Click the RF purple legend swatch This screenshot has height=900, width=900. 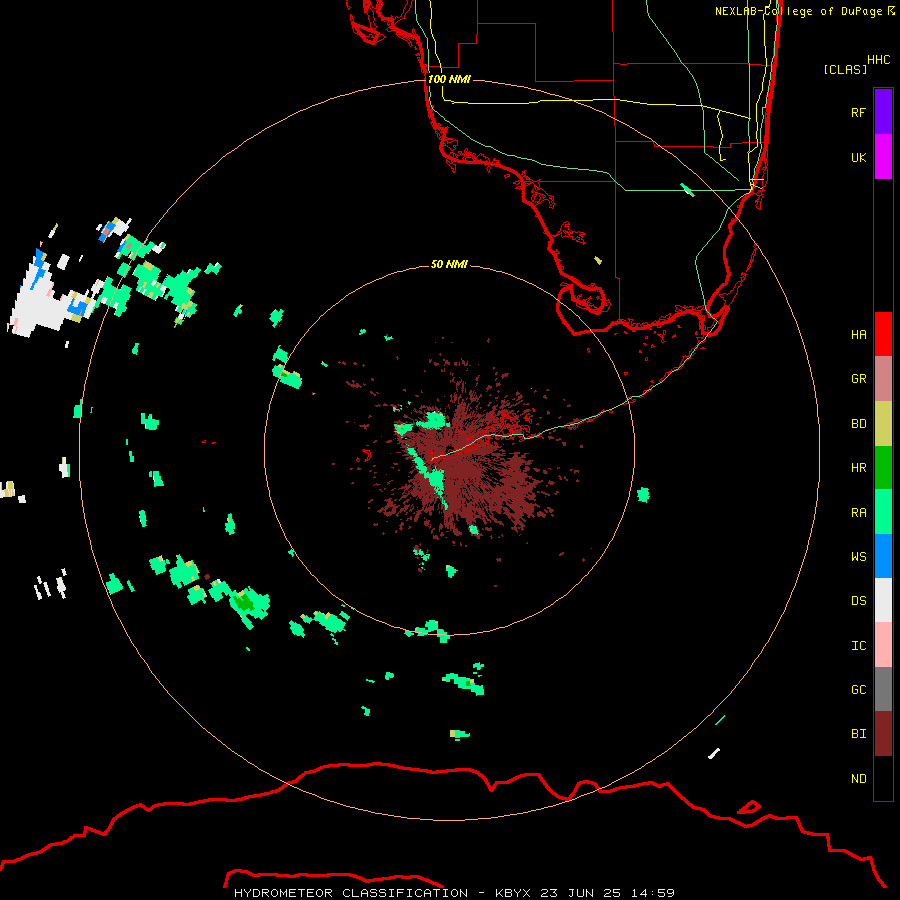click(883, 112)
